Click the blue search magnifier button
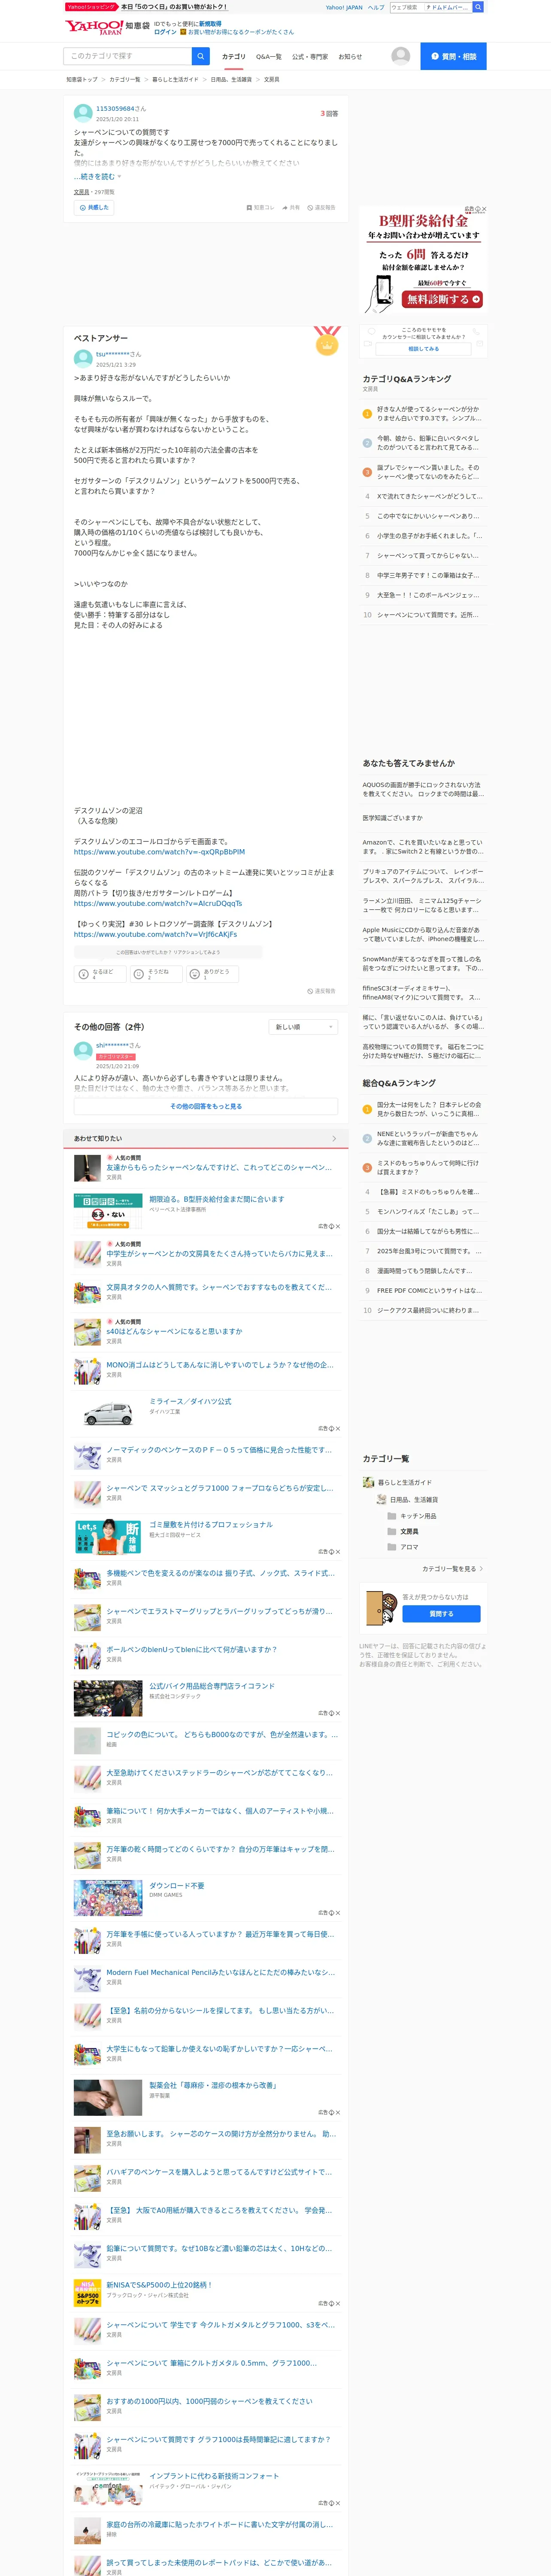This screenshot has width=551, height=2576. 201,56
